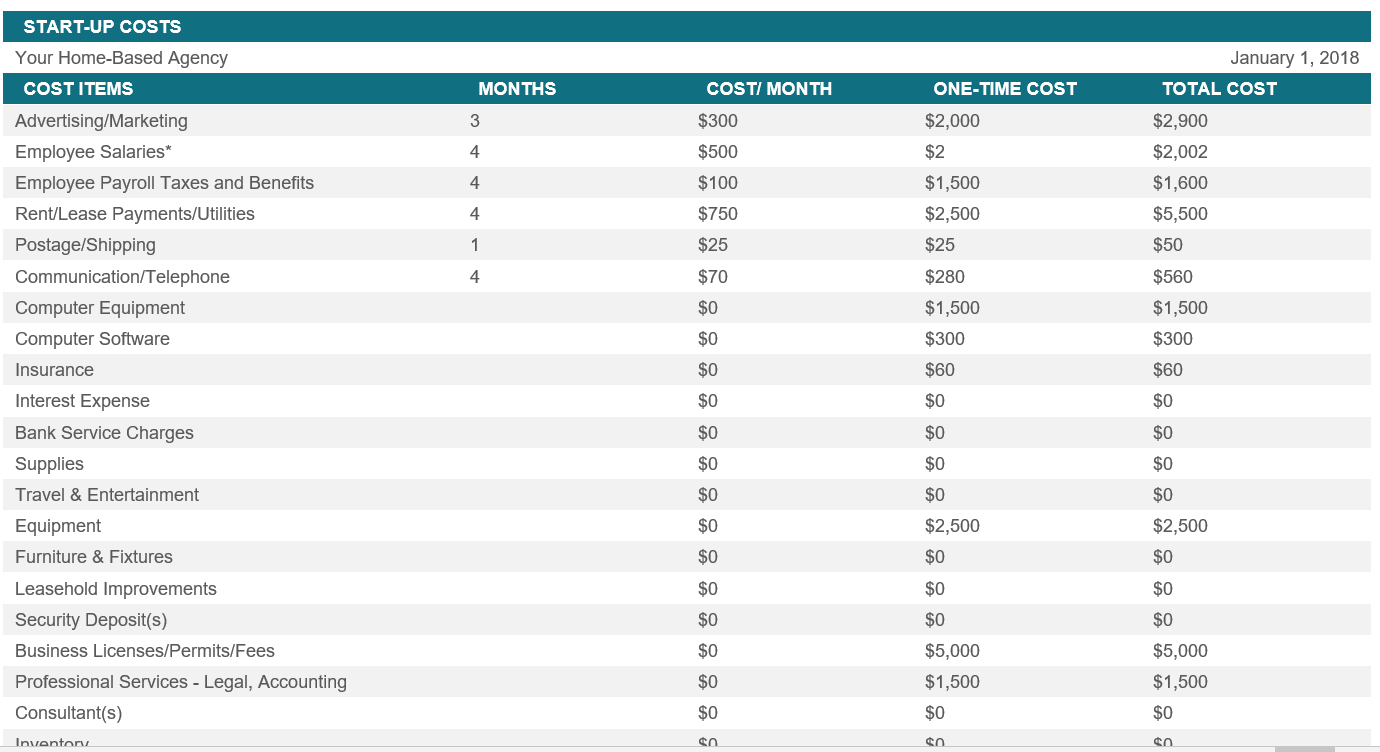
Task: Click the Advertising/Marketing months value
Action: pos(475,121)
